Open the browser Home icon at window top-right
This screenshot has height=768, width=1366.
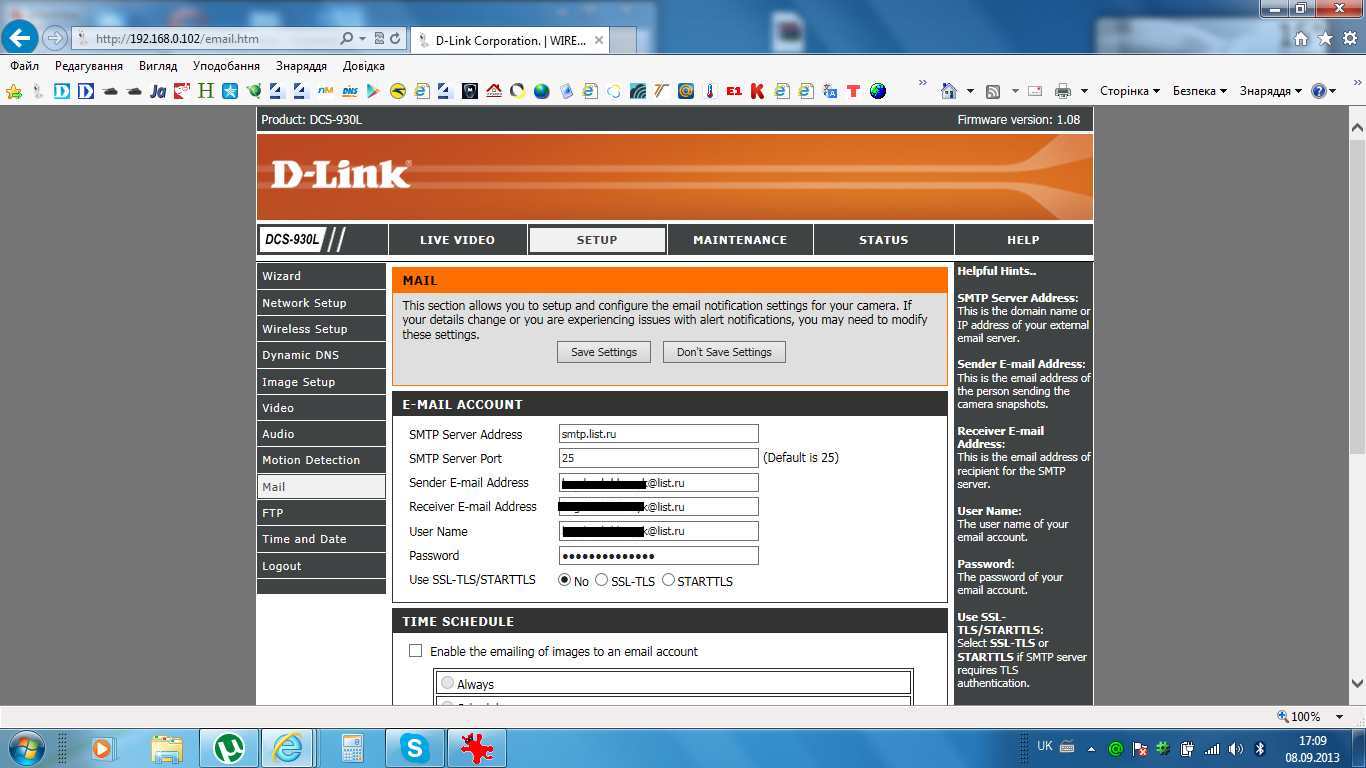point(1300,39)
